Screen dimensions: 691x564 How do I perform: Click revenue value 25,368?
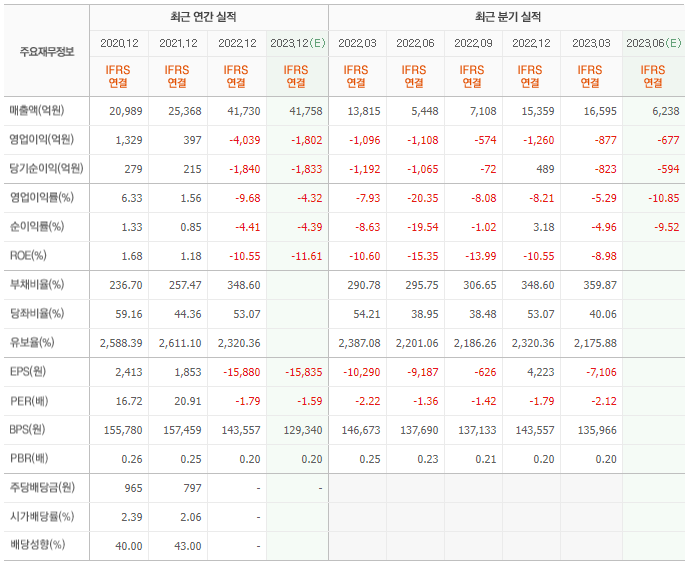[x=185, y=111]
